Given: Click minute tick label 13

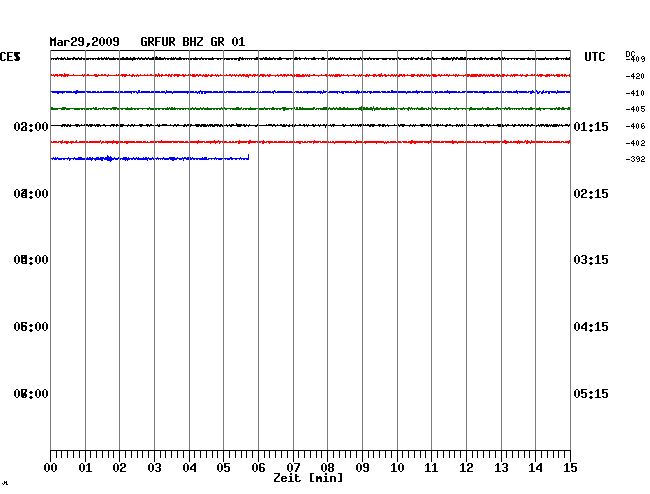Looking at the screenshot, I should click(x=501, y=468).
